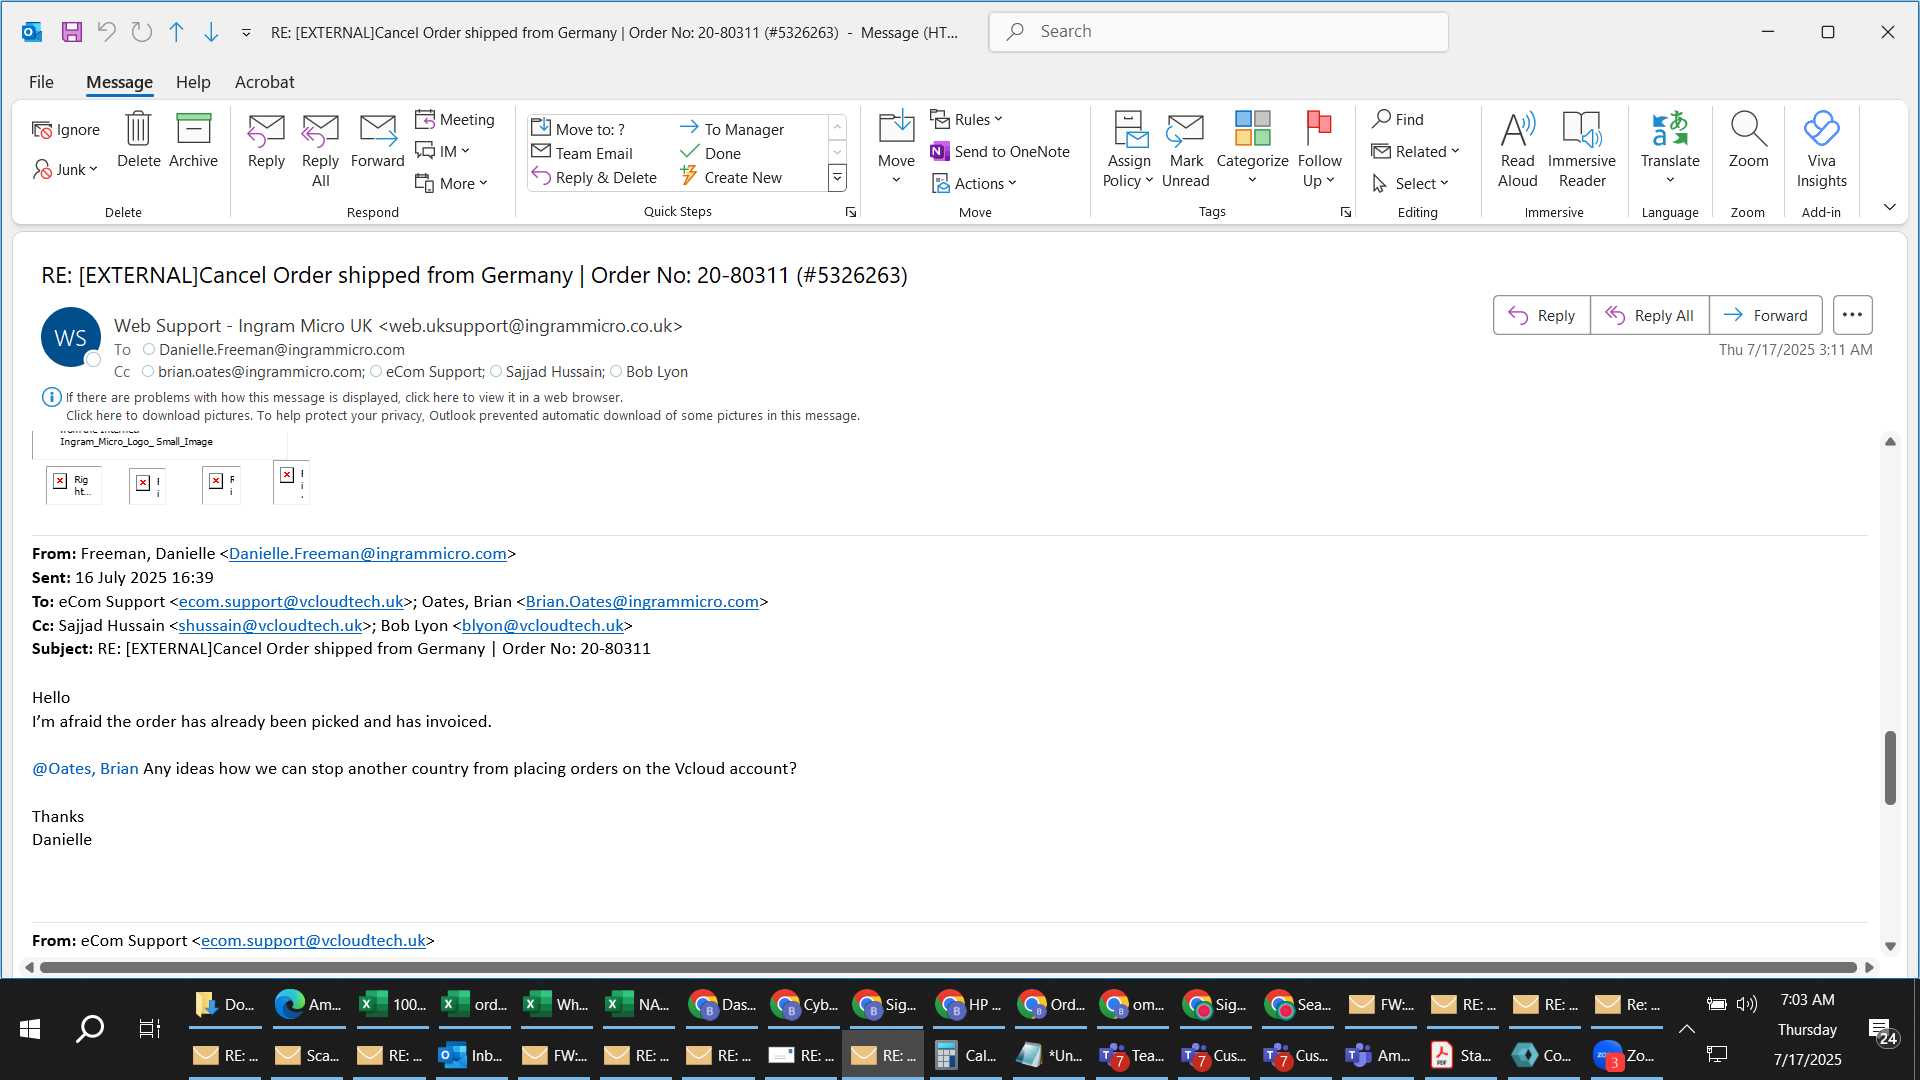The height and width of the screenshot is (1080, 1920).
Task: Open Rules dropdown menu
Action: click(x=966, y=119)
